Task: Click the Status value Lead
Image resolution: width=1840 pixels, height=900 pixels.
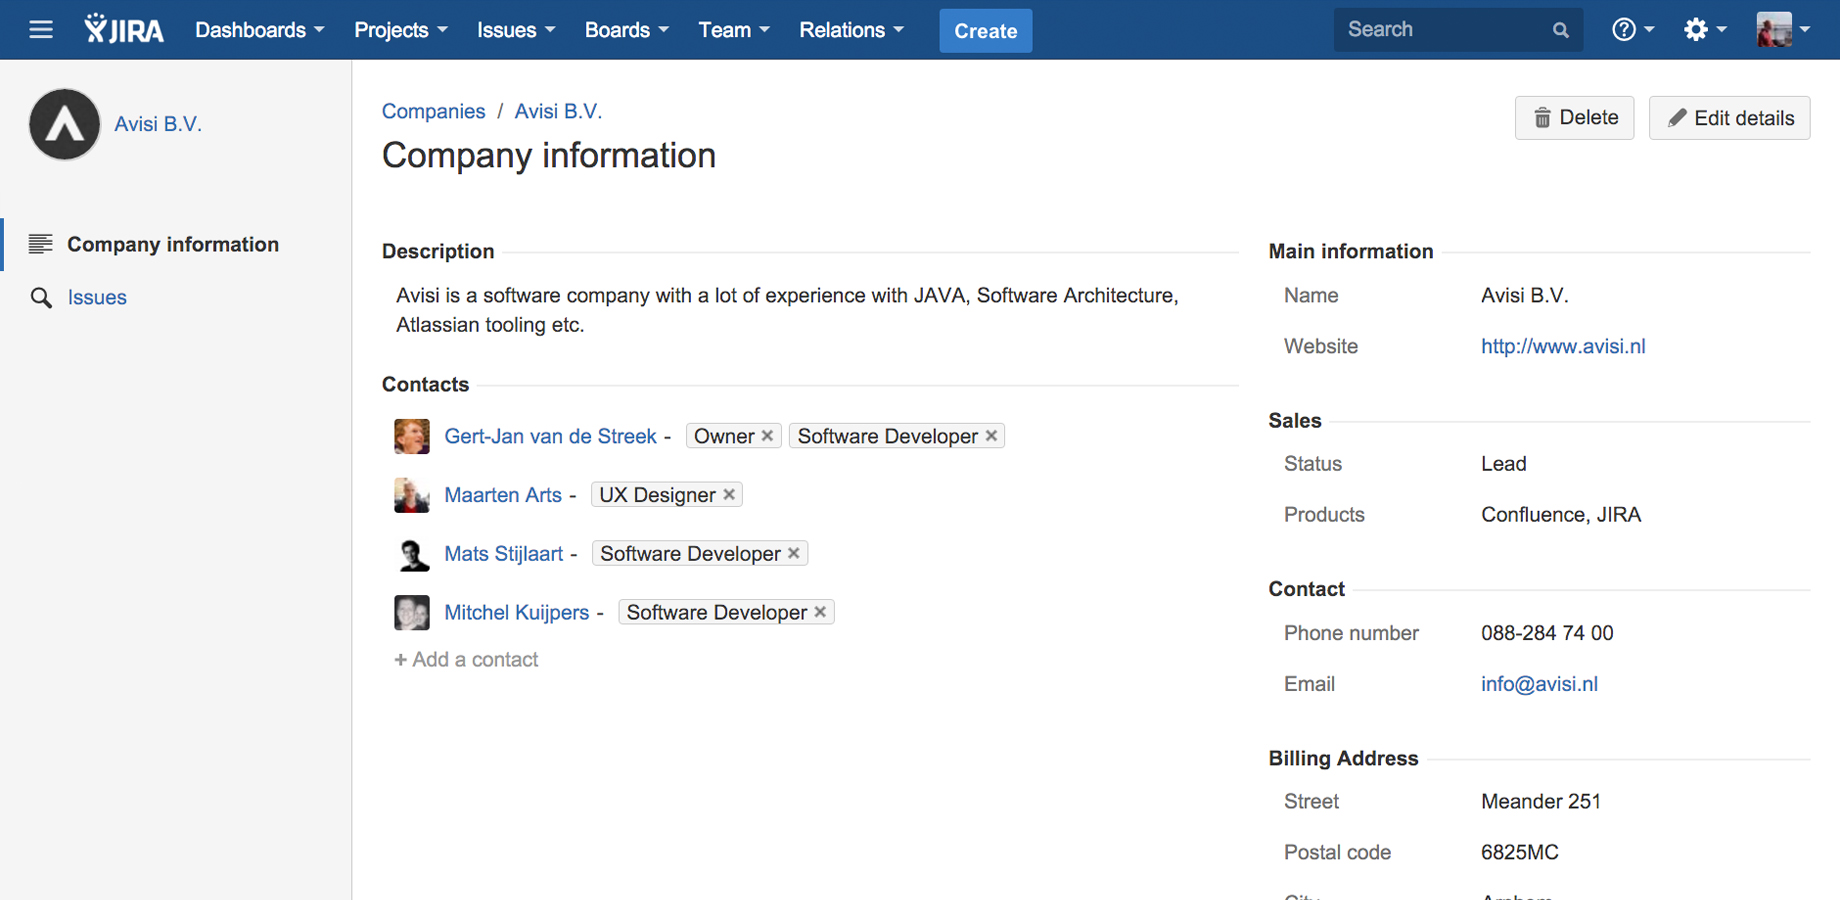Action: pos(1504,464)
